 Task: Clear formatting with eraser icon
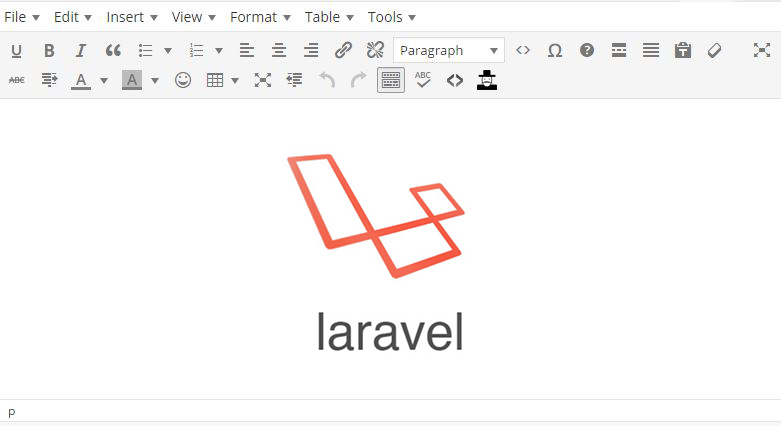tap(714, 50)
